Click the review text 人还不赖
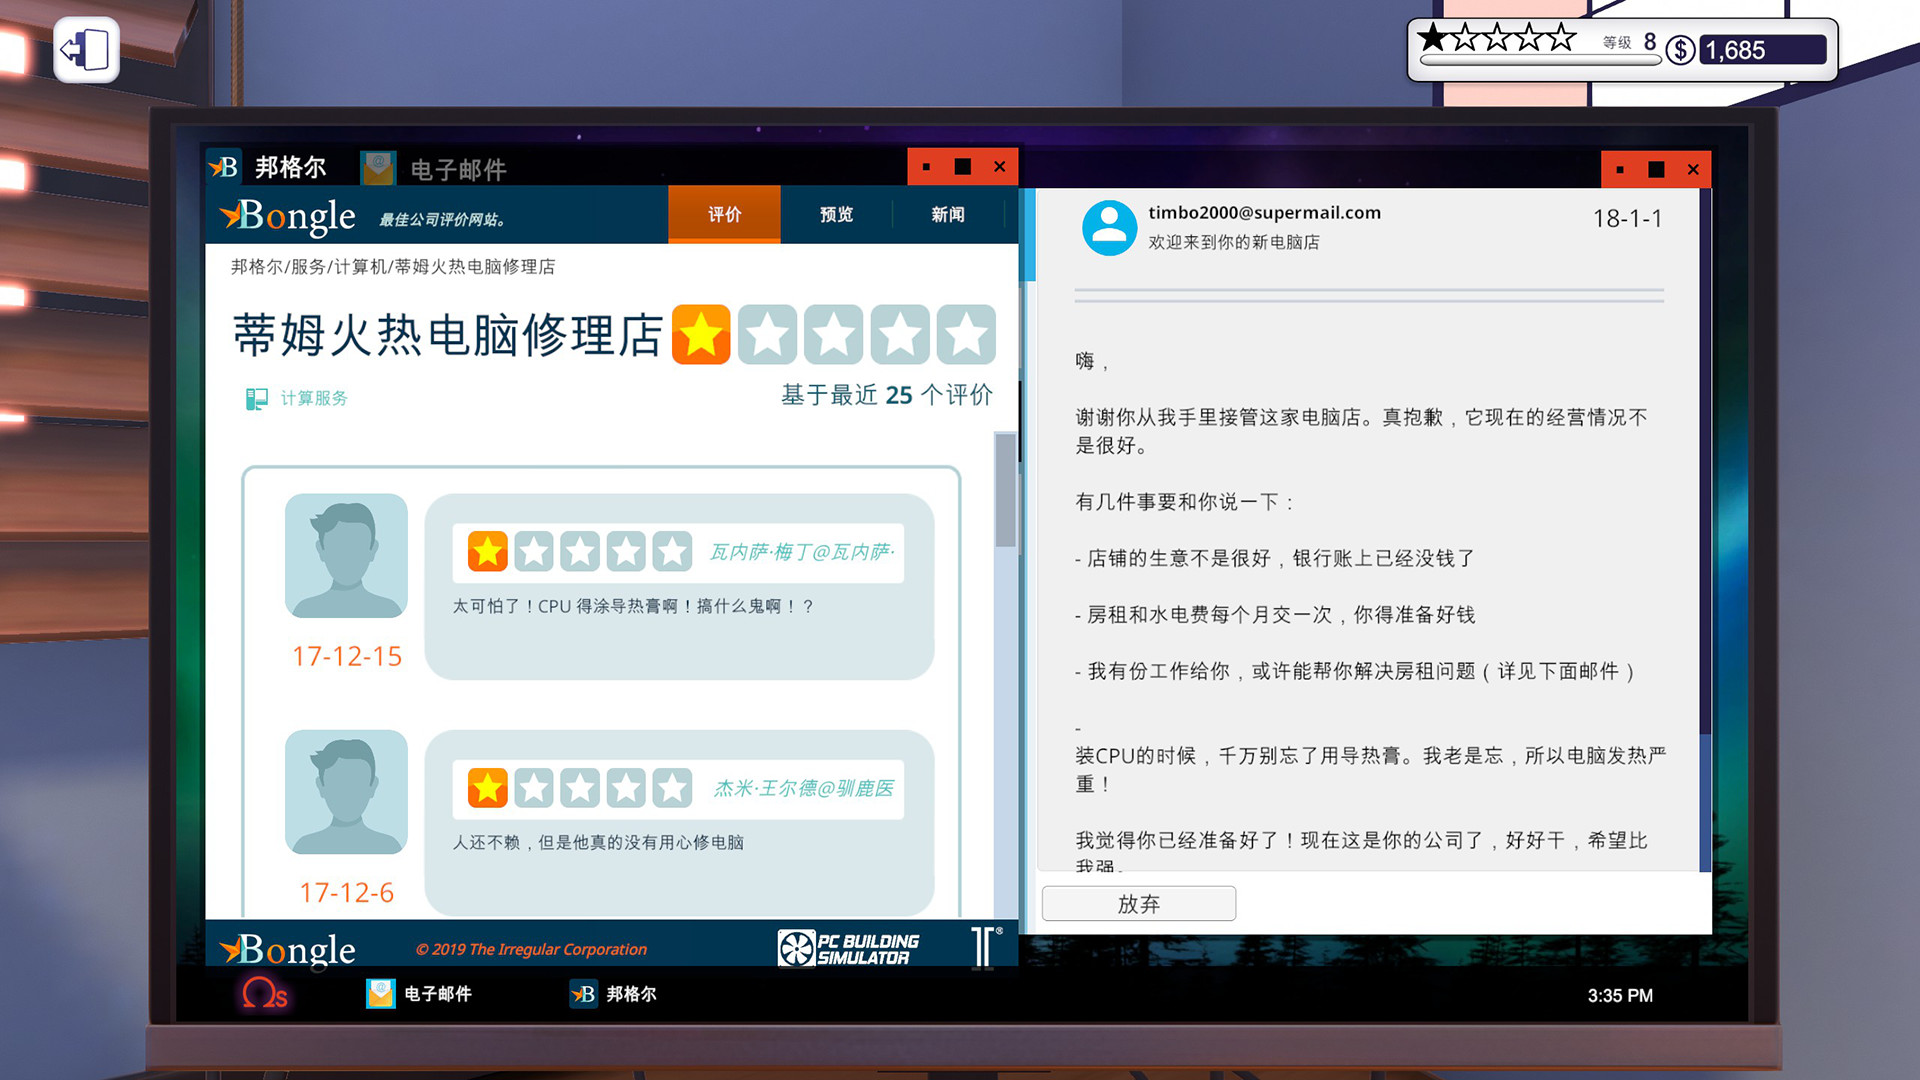 coord(598,842)
